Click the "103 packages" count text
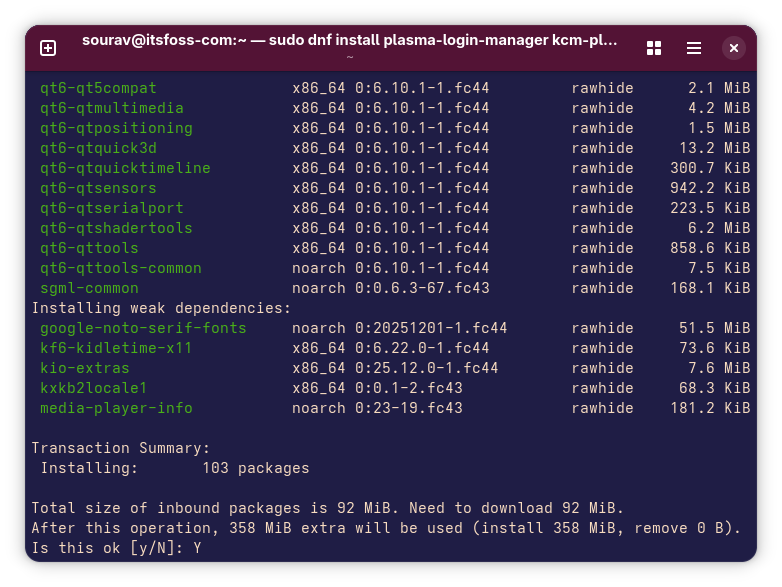Image resolution: width=782 pixels, height=587 pixels. tap(256, 468)
